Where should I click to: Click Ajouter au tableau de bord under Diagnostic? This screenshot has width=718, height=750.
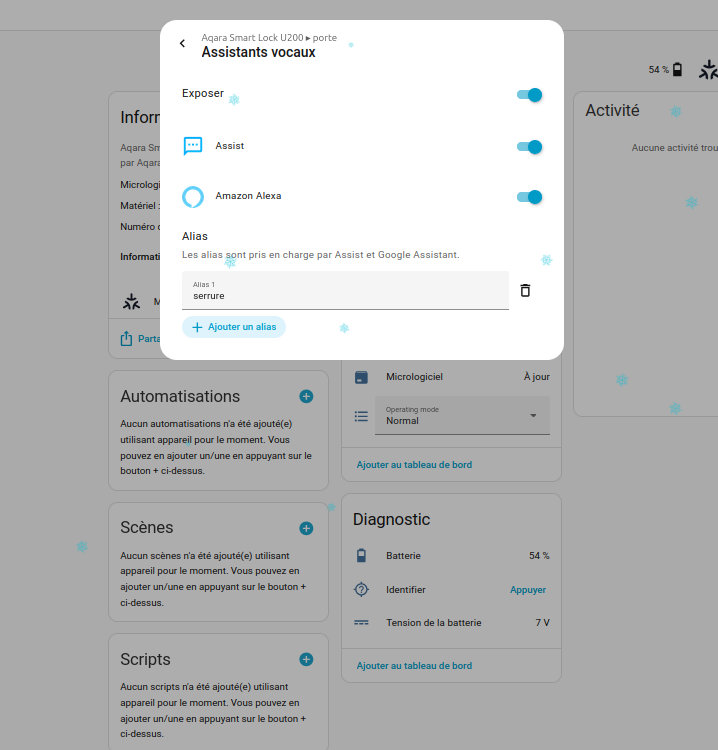point(414,665)
